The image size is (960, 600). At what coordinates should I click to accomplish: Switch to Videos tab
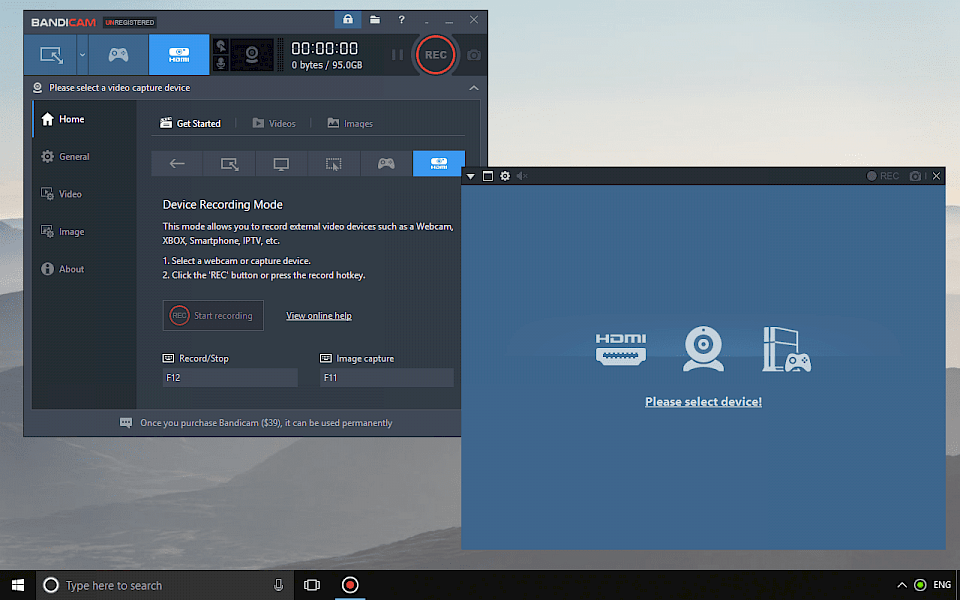[x=274, y=123]
